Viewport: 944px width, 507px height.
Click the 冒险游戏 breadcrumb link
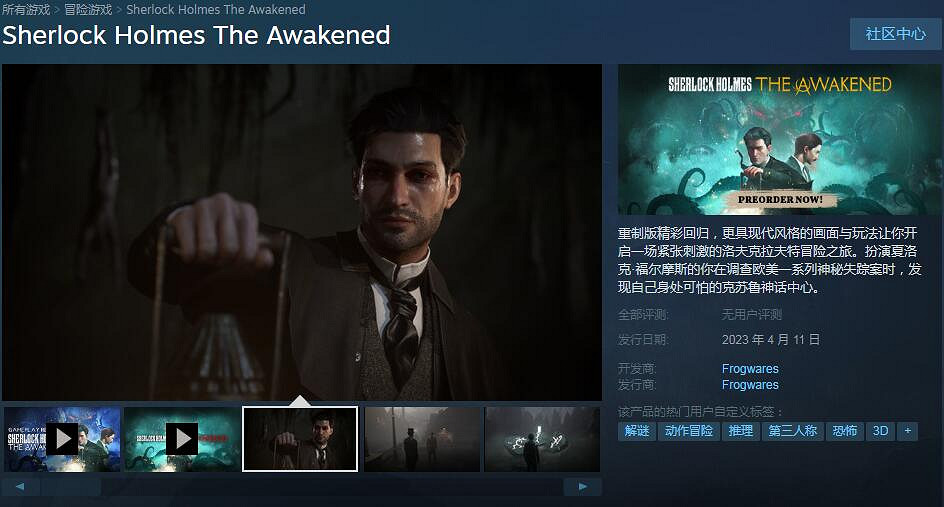coord(88,10)
